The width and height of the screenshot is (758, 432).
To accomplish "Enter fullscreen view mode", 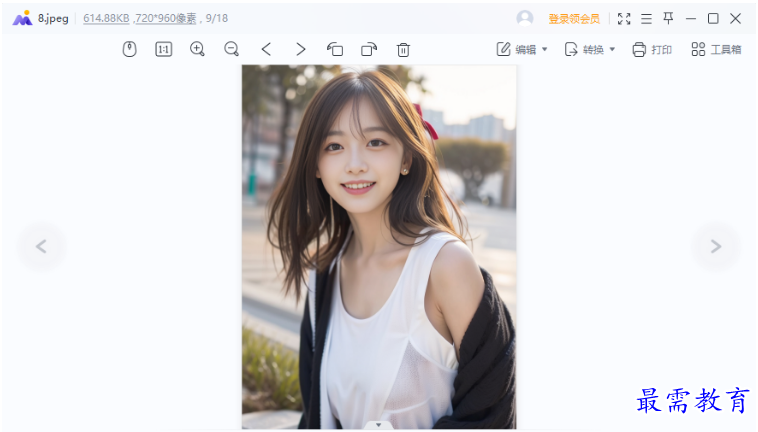I will point(624,19).
